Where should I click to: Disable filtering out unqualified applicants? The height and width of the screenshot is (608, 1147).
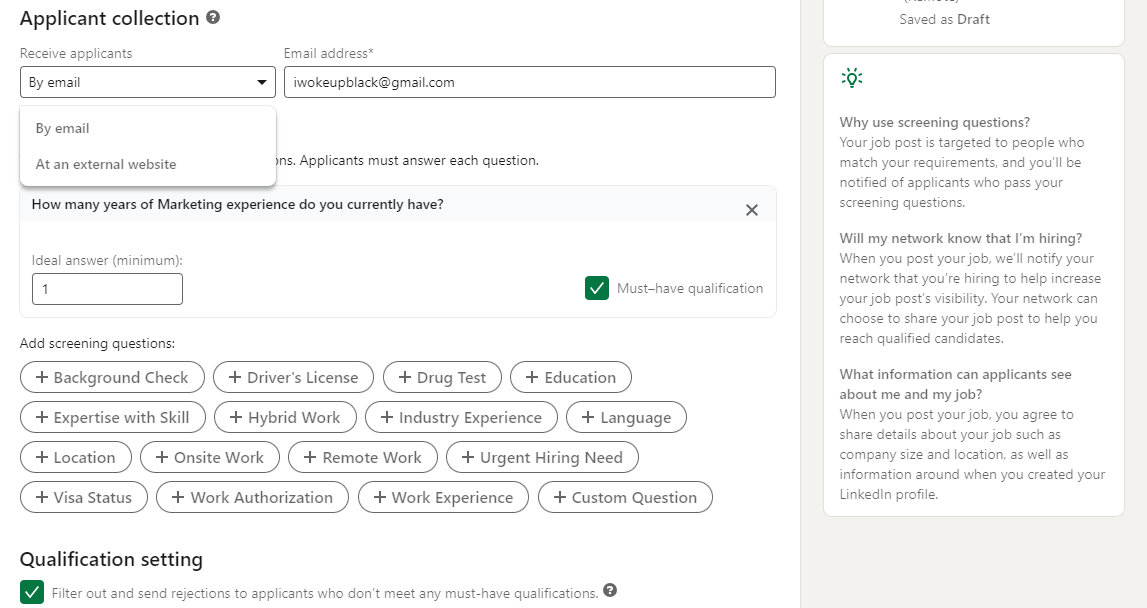pyautogui.click(x=31, y=592)
